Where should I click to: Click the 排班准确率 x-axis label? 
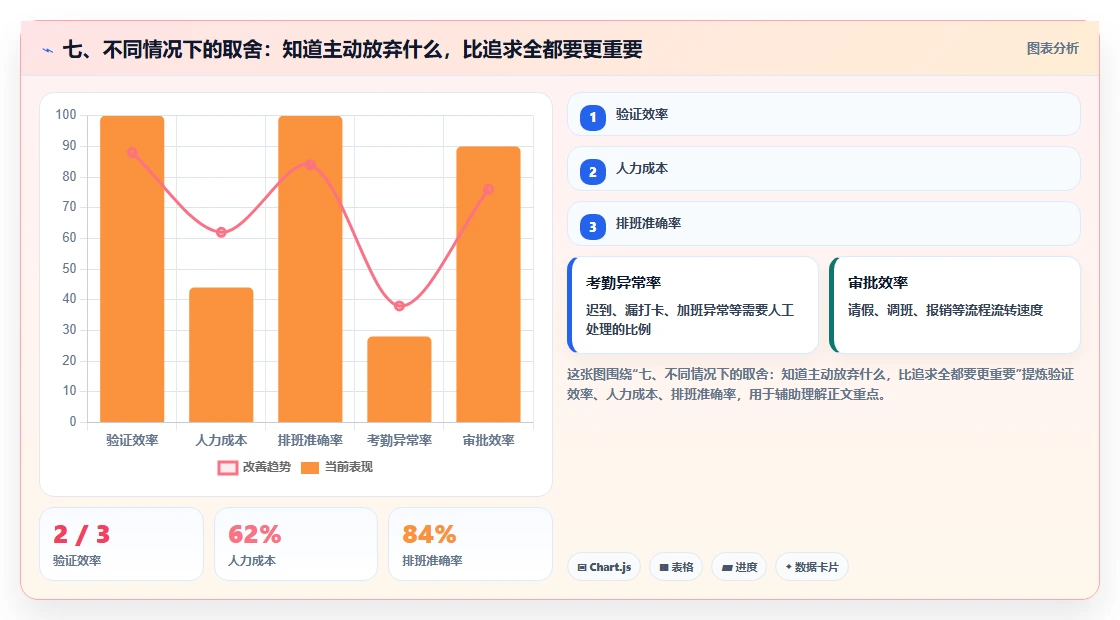click(310, 441)
